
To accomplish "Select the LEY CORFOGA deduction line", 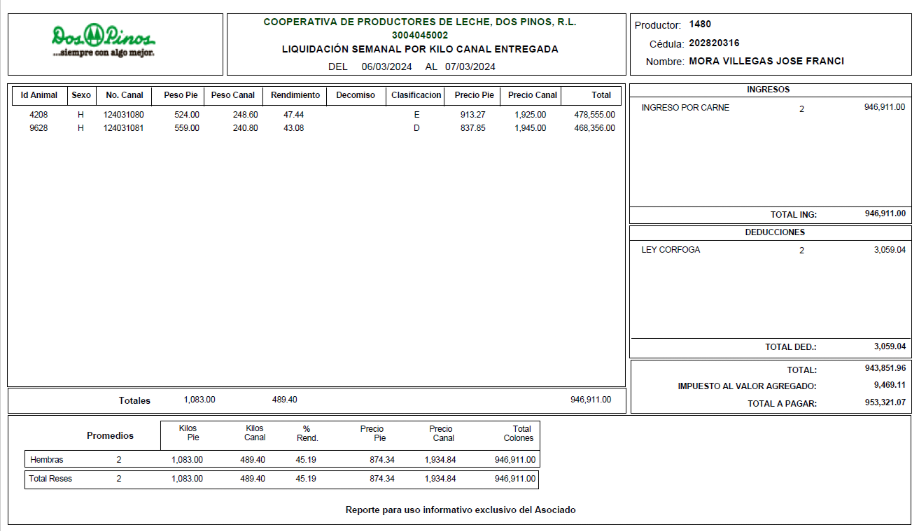I will [670, 250].
